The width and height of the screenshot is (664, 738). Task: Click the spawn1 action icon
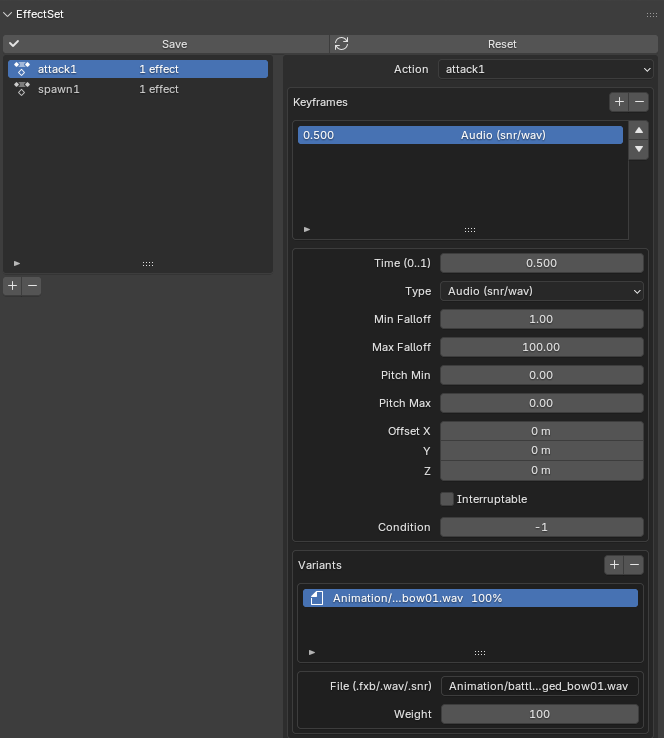[x=22, y=88]
